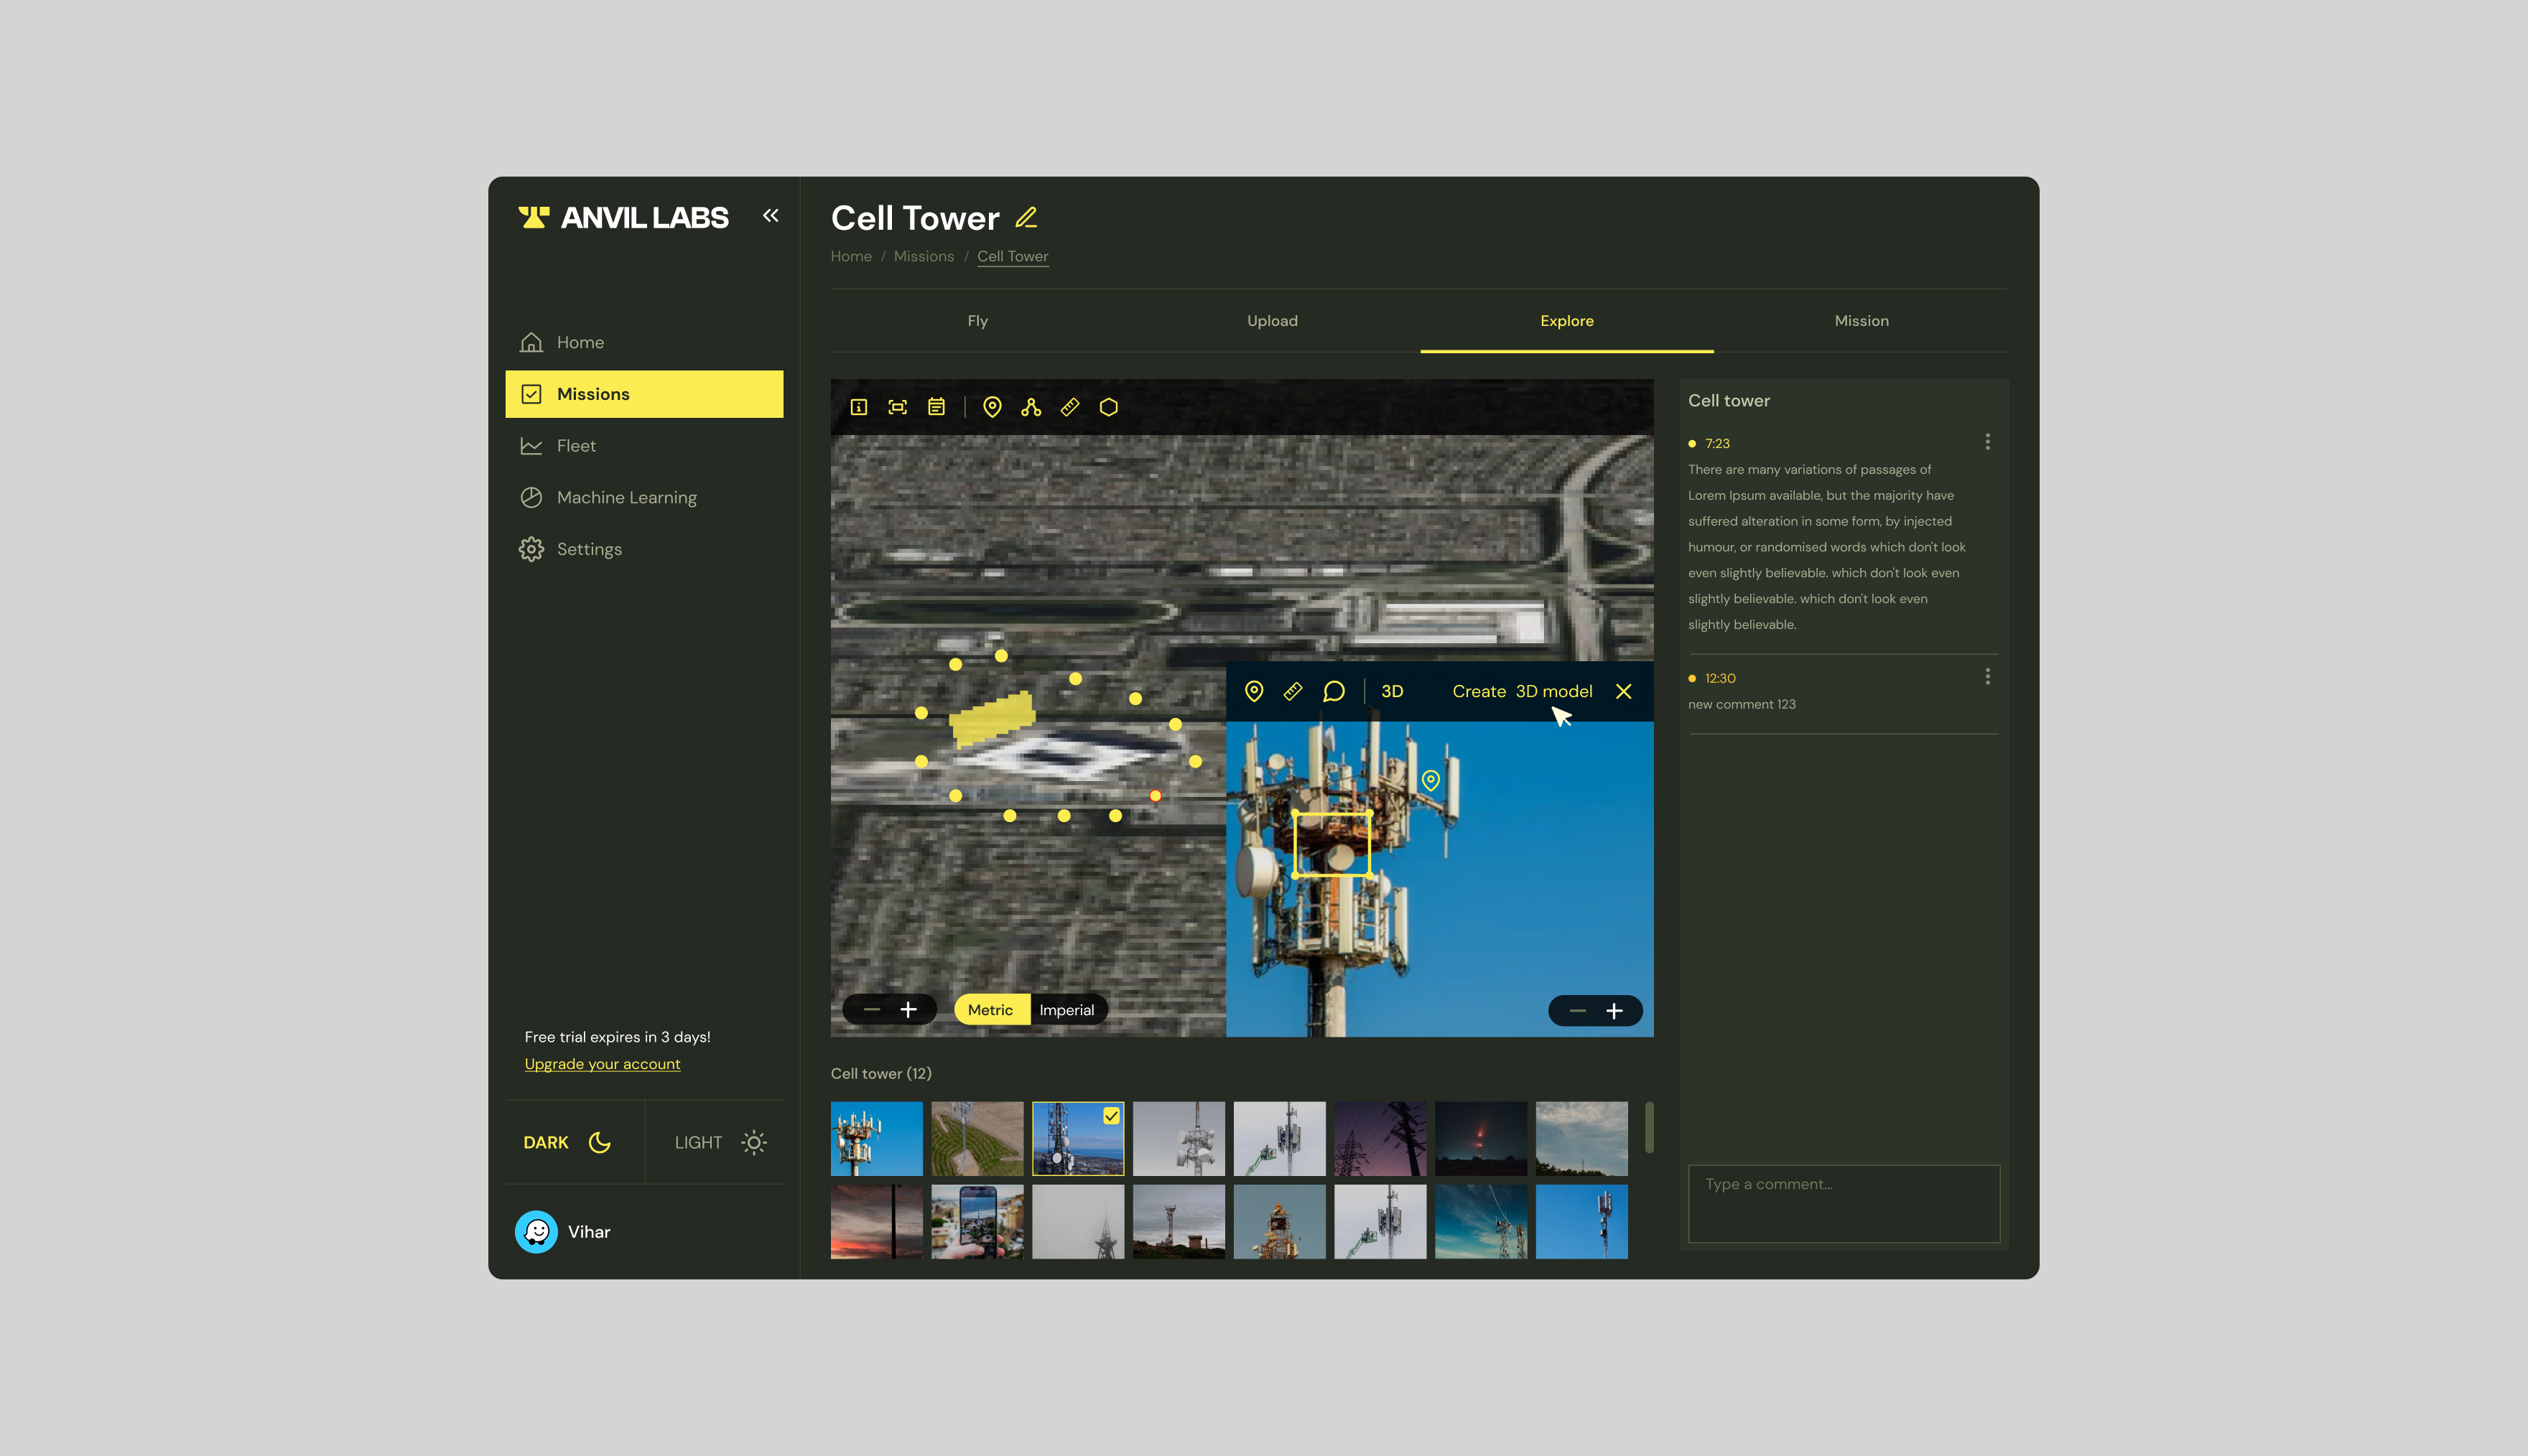Open the thumbnail showing a phone held in hand
This screenshot has width=2528, height=1456.
pyautogui.click(x=977, y=1222)
